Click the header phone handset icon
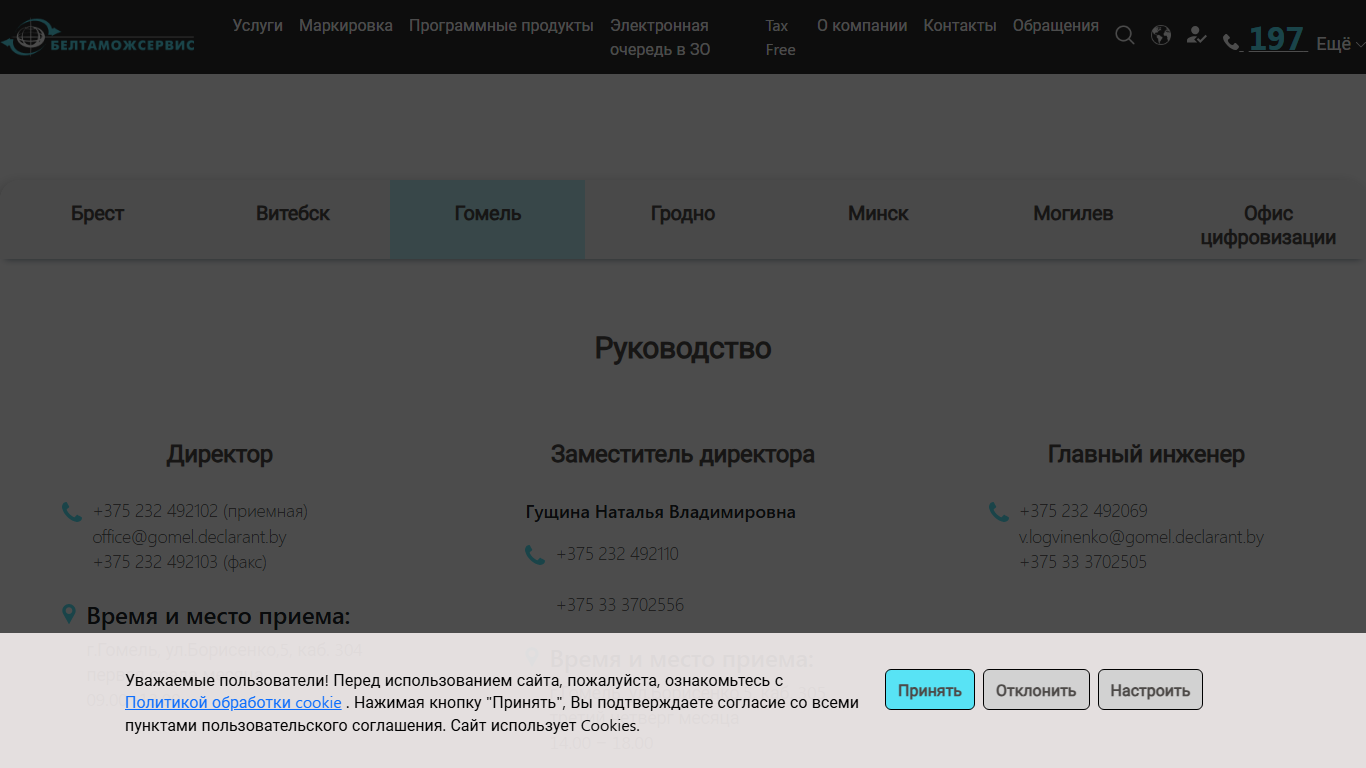This screenshot has width=1366, height=768. 1232,42
